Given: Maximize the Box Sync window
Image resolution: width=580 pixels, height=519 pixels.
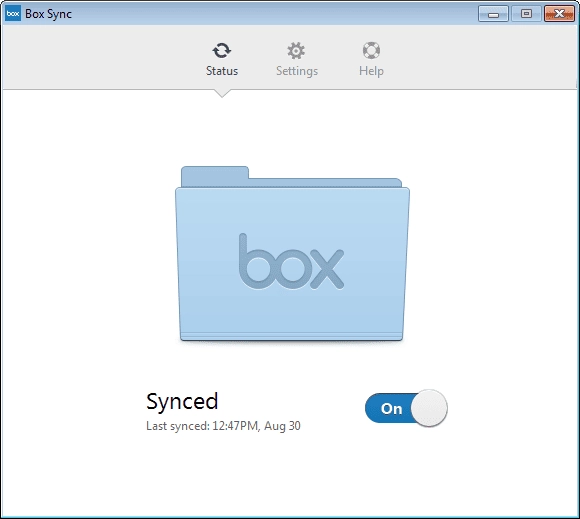Looking at the screenshot, I should [526, 14].
